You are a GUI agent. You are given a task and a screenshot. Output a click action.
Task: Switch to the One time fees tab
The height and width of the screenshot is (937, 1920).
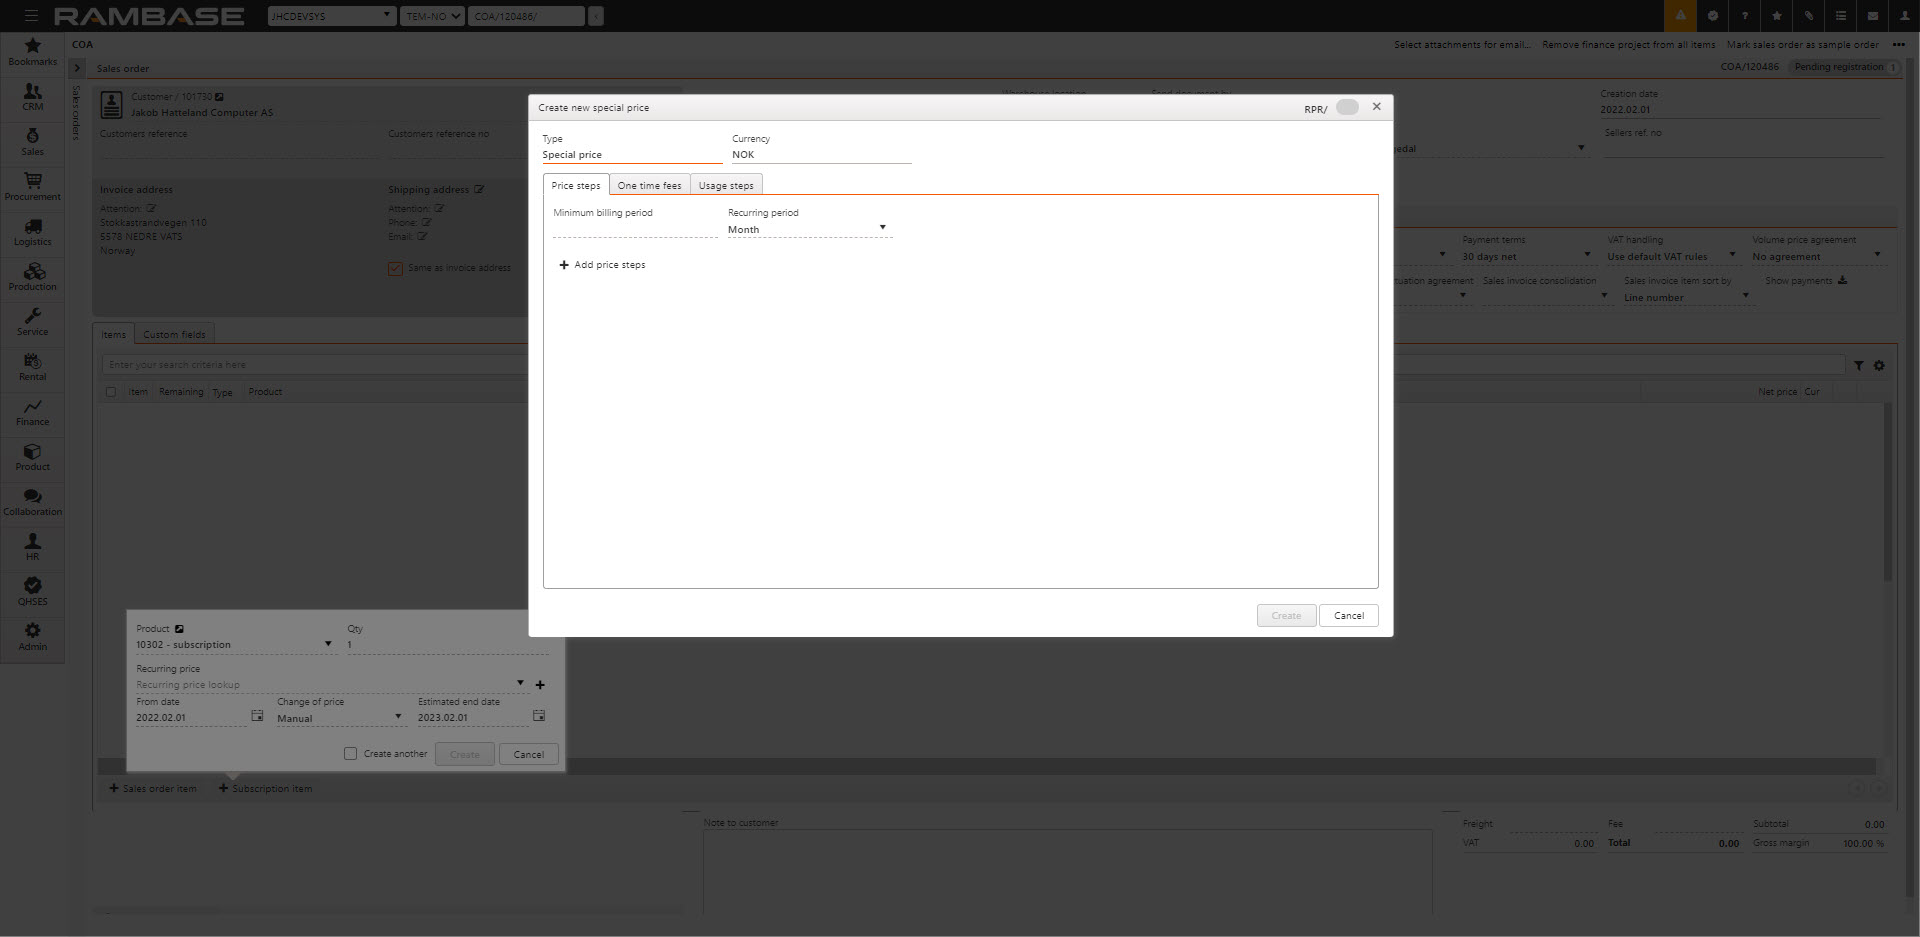click(x=649, y=185)
